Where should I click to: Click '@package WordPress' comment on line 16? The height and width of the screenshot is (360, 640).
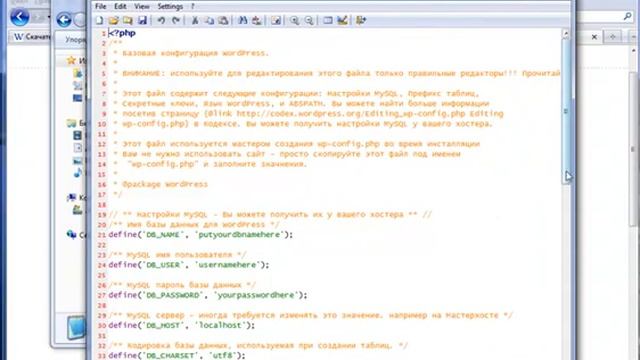pyautogui.click(x=165, y=184)
